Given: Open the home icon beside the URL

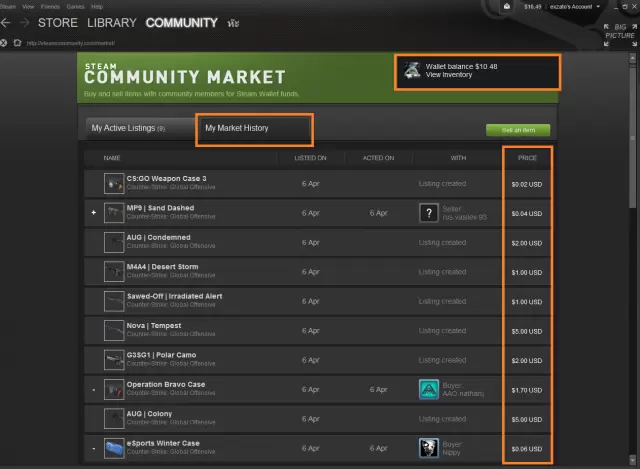Looking at the screenshot, I should (17, 43).
